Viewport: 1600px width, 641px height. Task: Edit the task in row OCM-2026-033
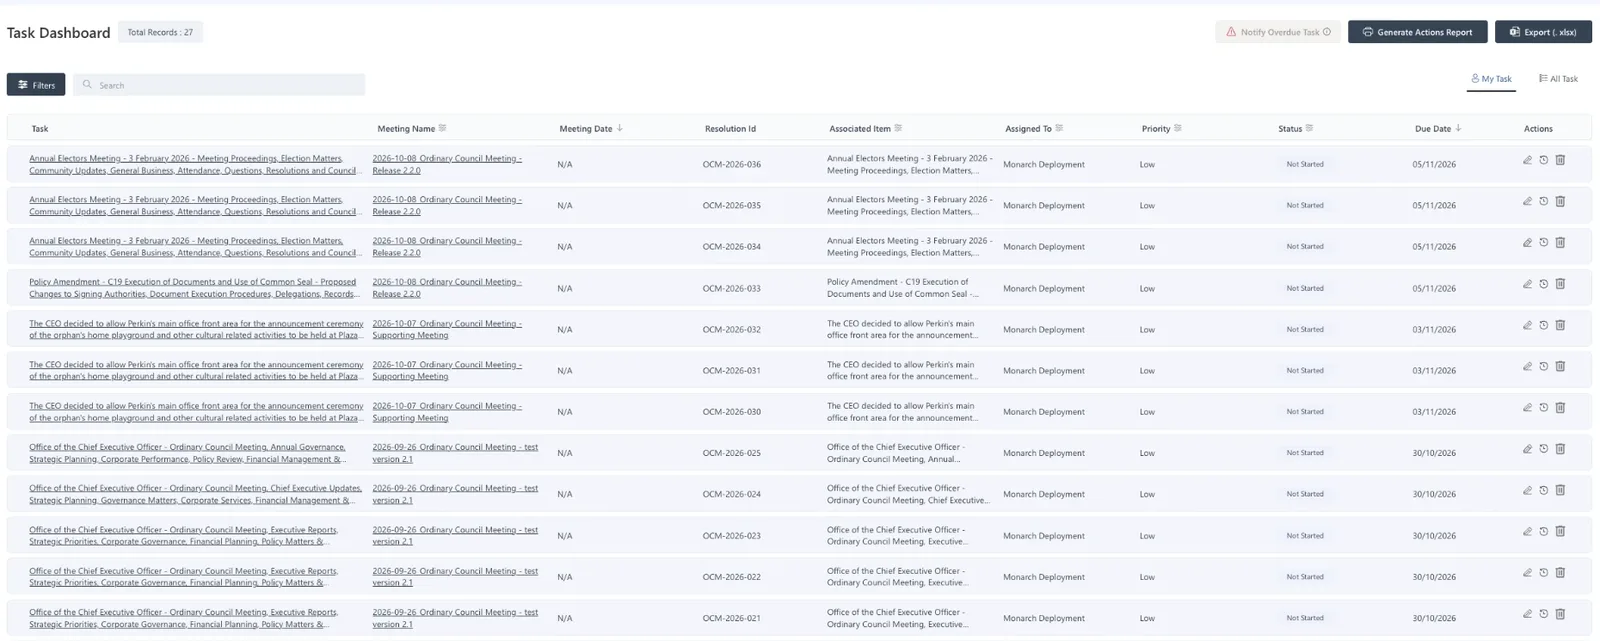click(x=1527, y=284)
